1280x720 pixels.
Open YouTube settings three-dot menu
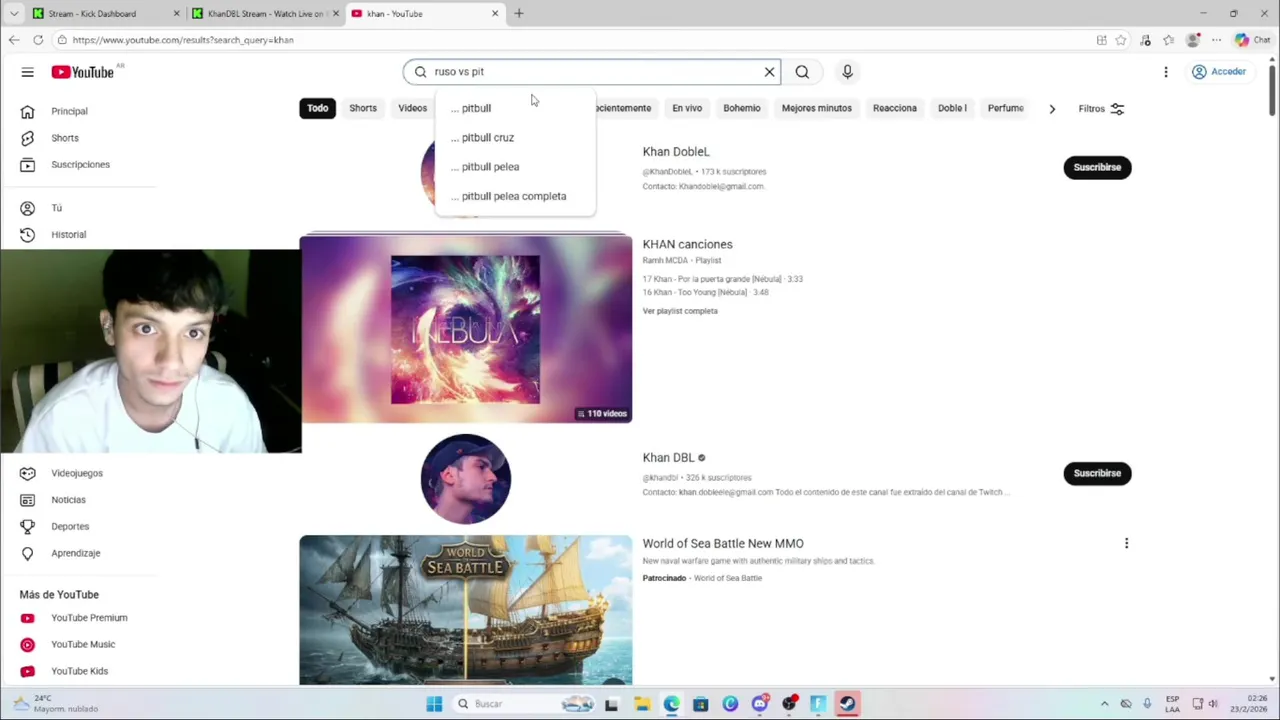click(1165, 72)
